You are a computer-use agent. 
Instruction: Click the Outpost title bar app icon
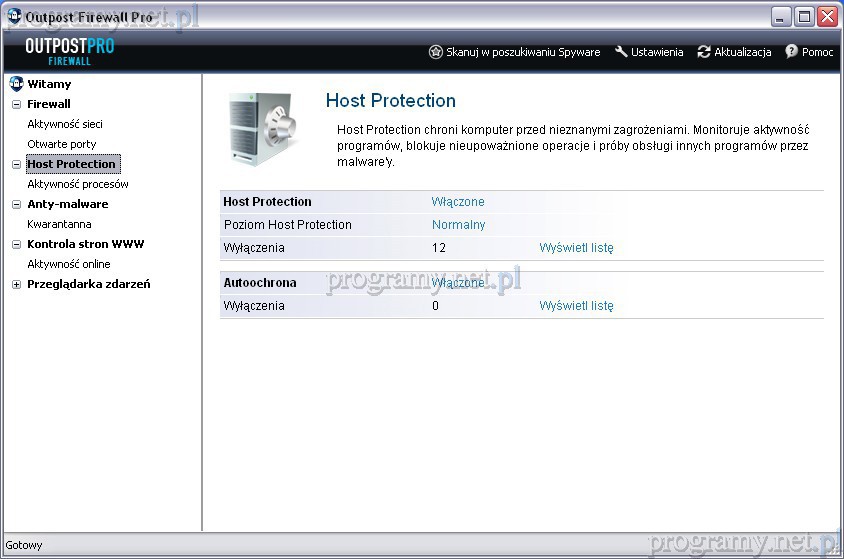[14, 16]
